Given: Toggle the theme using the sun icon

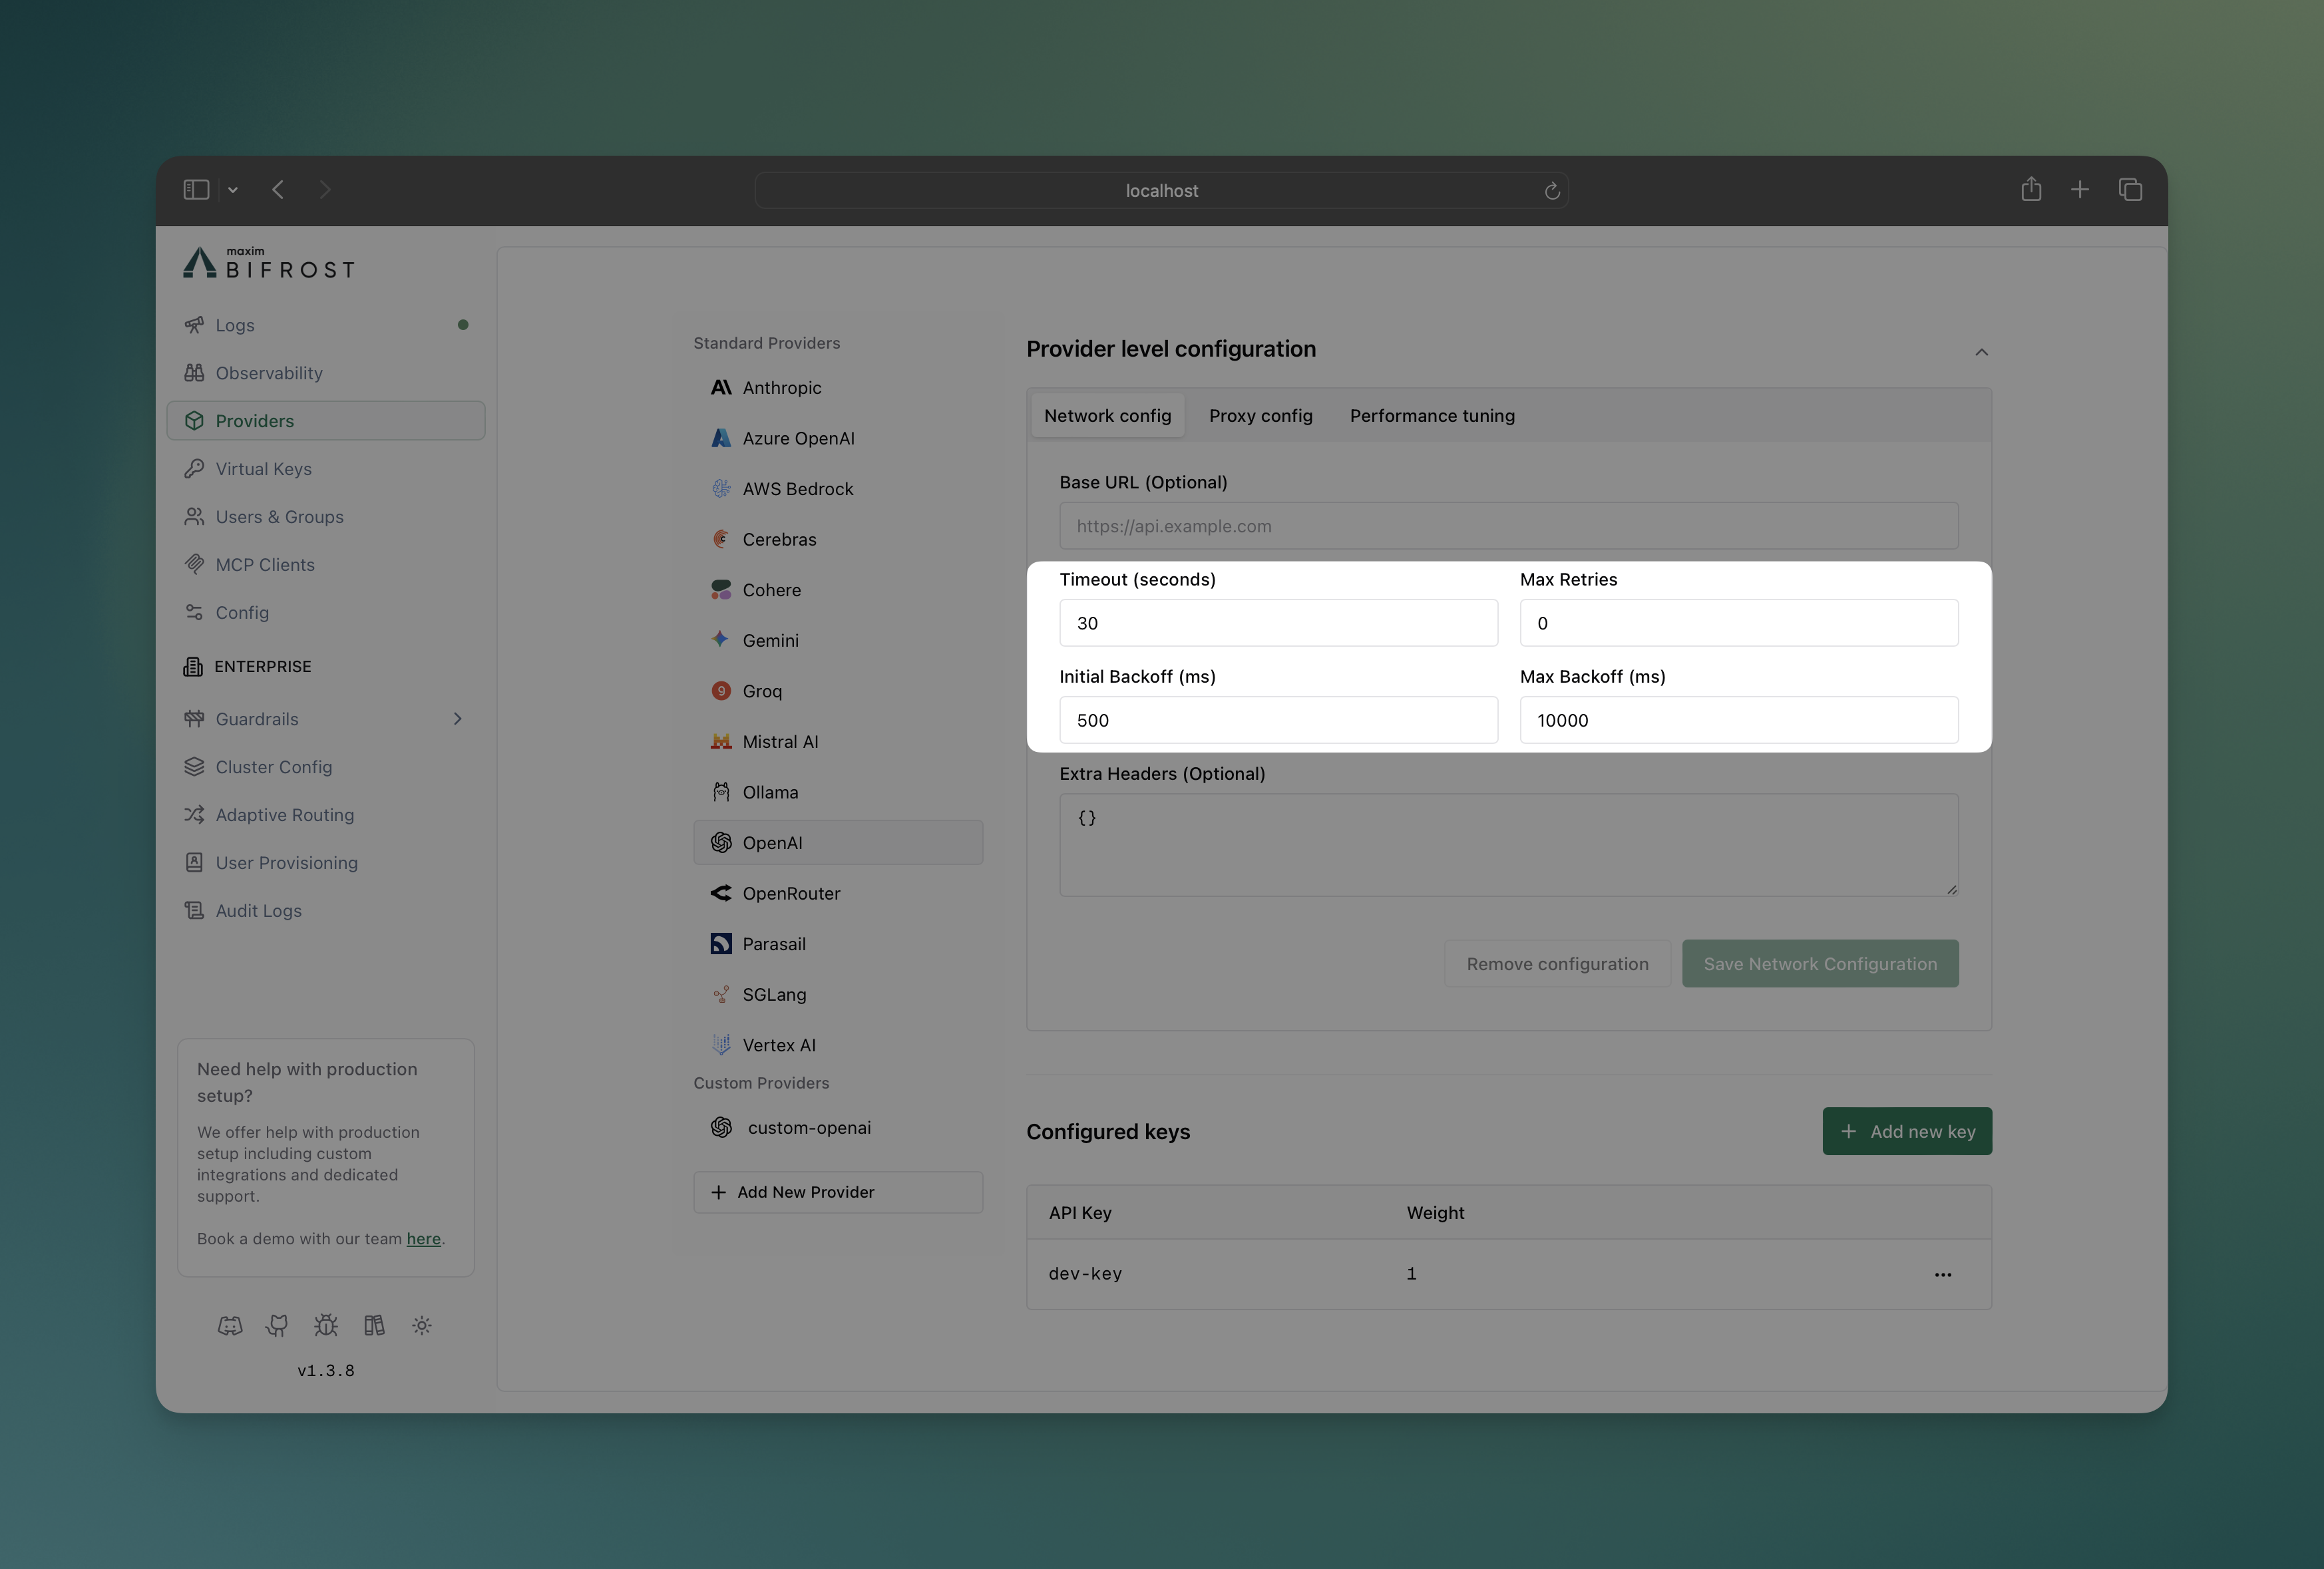Looking at the screenshot, I should 421,1325.
